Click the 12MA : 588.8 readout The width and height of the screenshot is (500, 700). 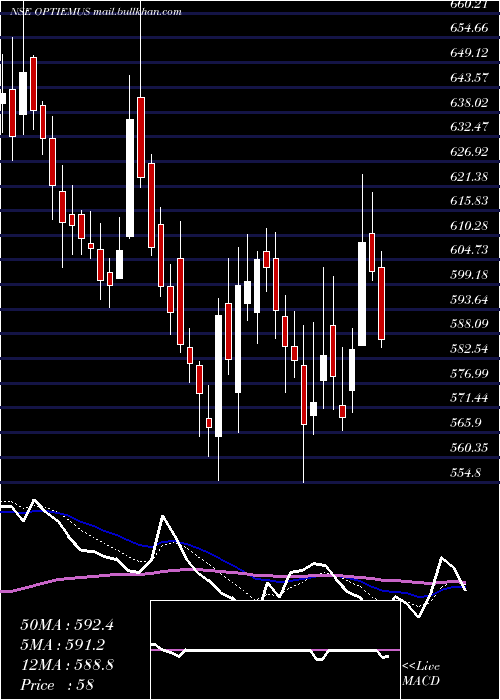(67, 665)
